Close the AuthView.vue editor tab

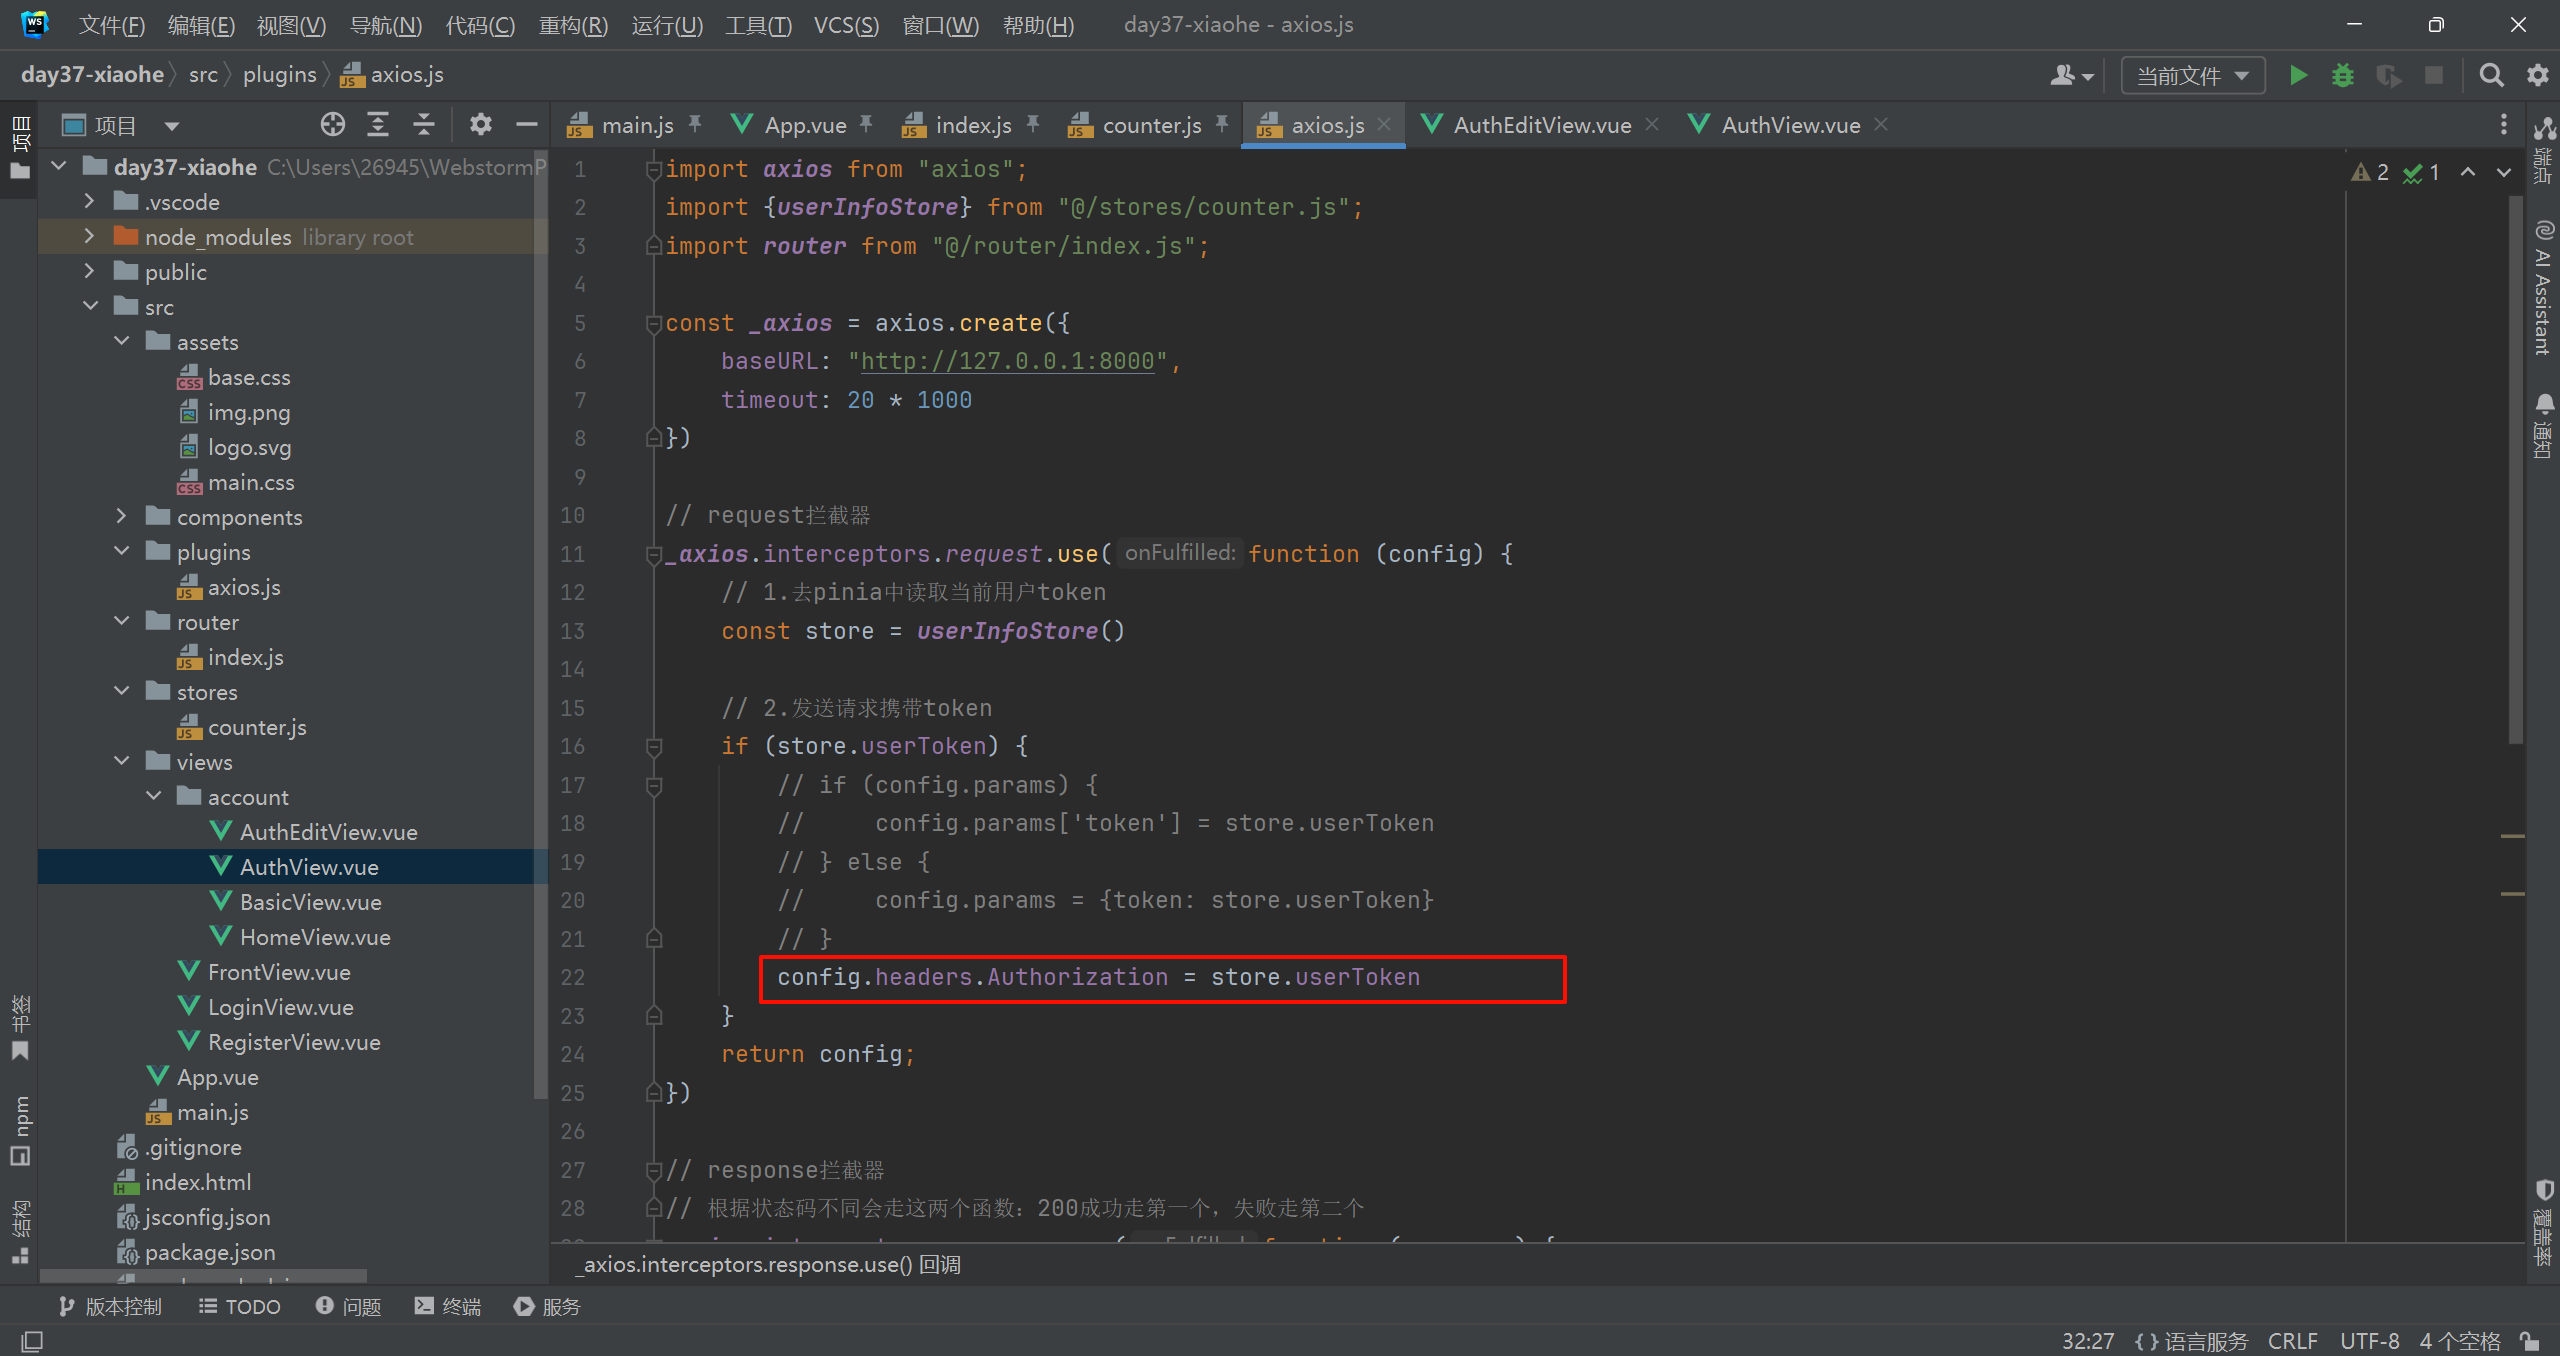tap(1881, 125)
